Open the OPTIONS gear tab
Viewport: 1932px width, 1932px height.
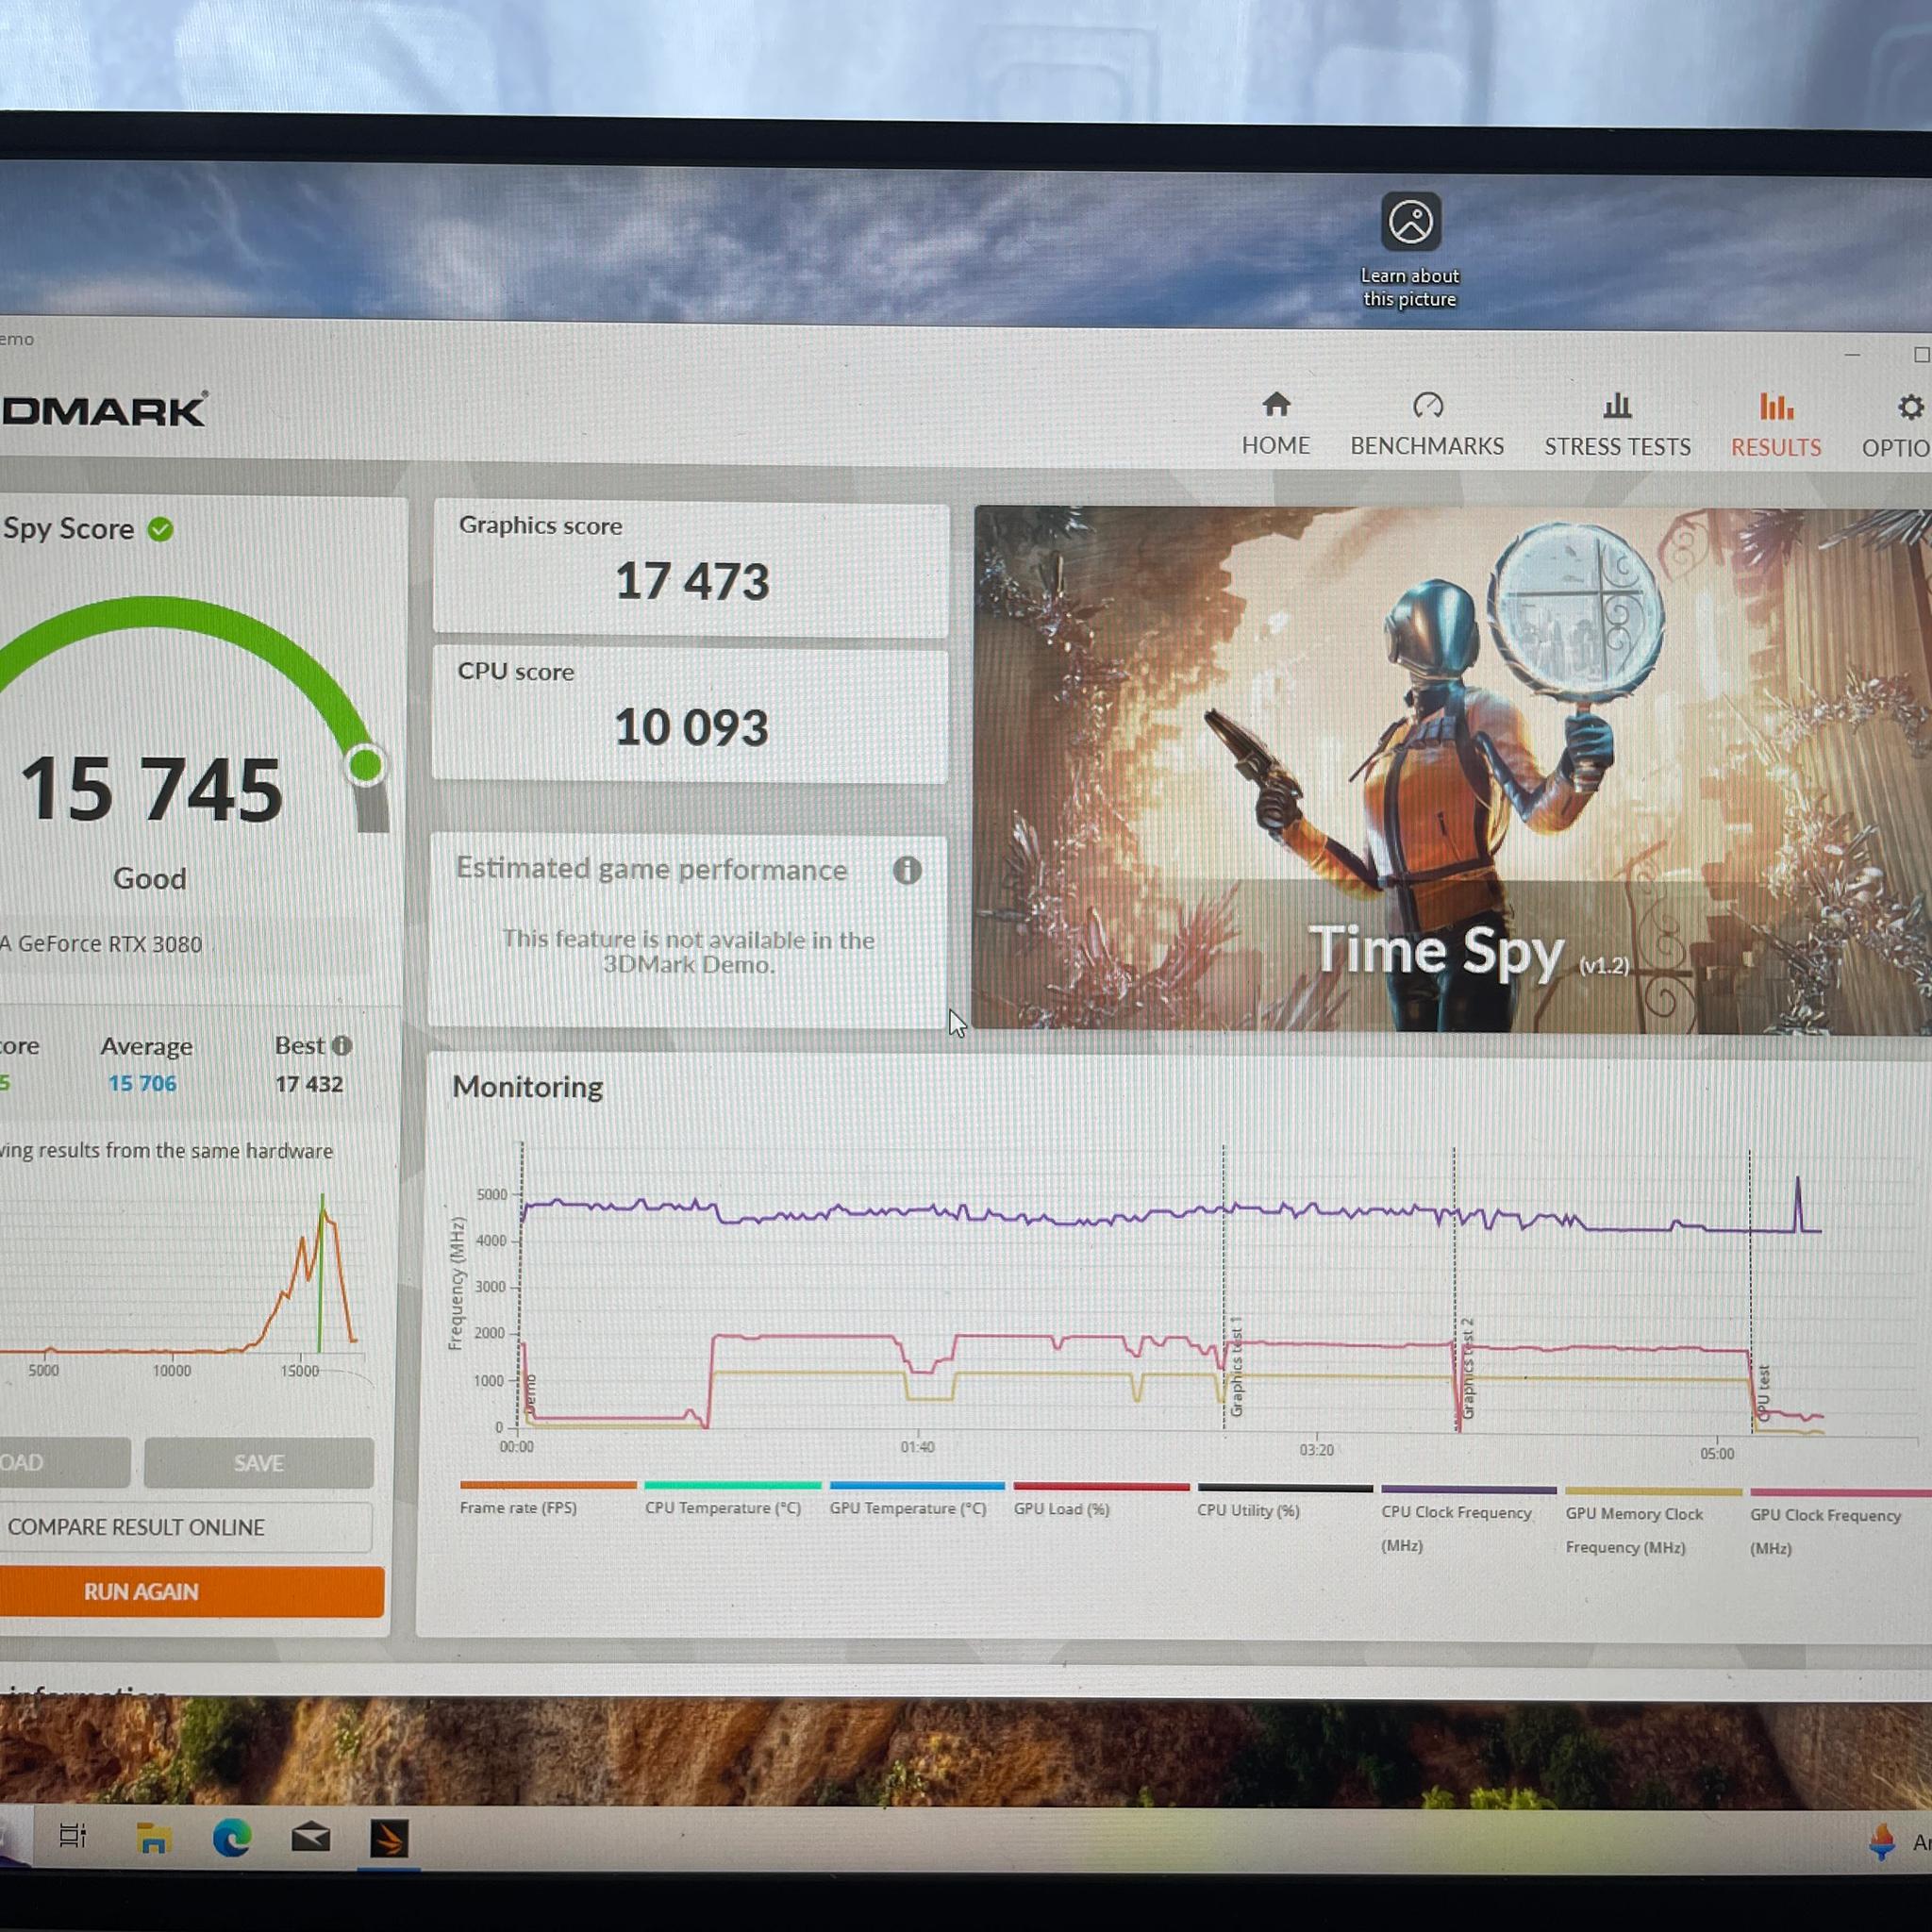point(1897,425)
